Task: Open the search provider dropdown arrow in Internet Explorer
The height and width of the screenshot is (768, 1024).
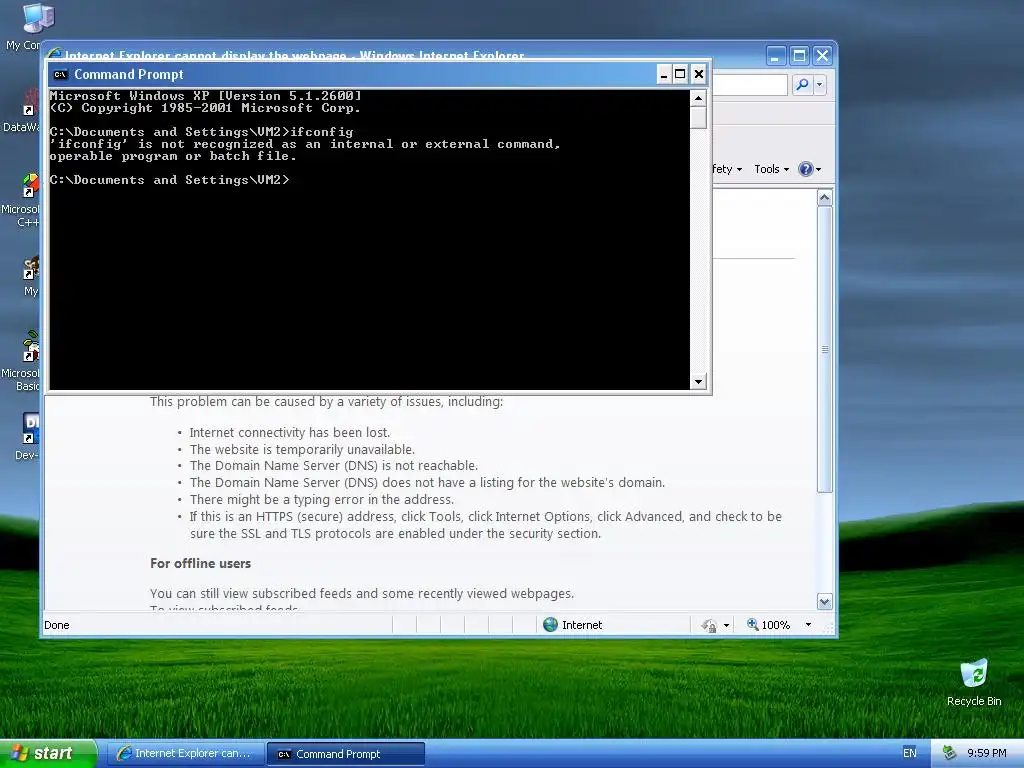Action: tap(820, 84)
